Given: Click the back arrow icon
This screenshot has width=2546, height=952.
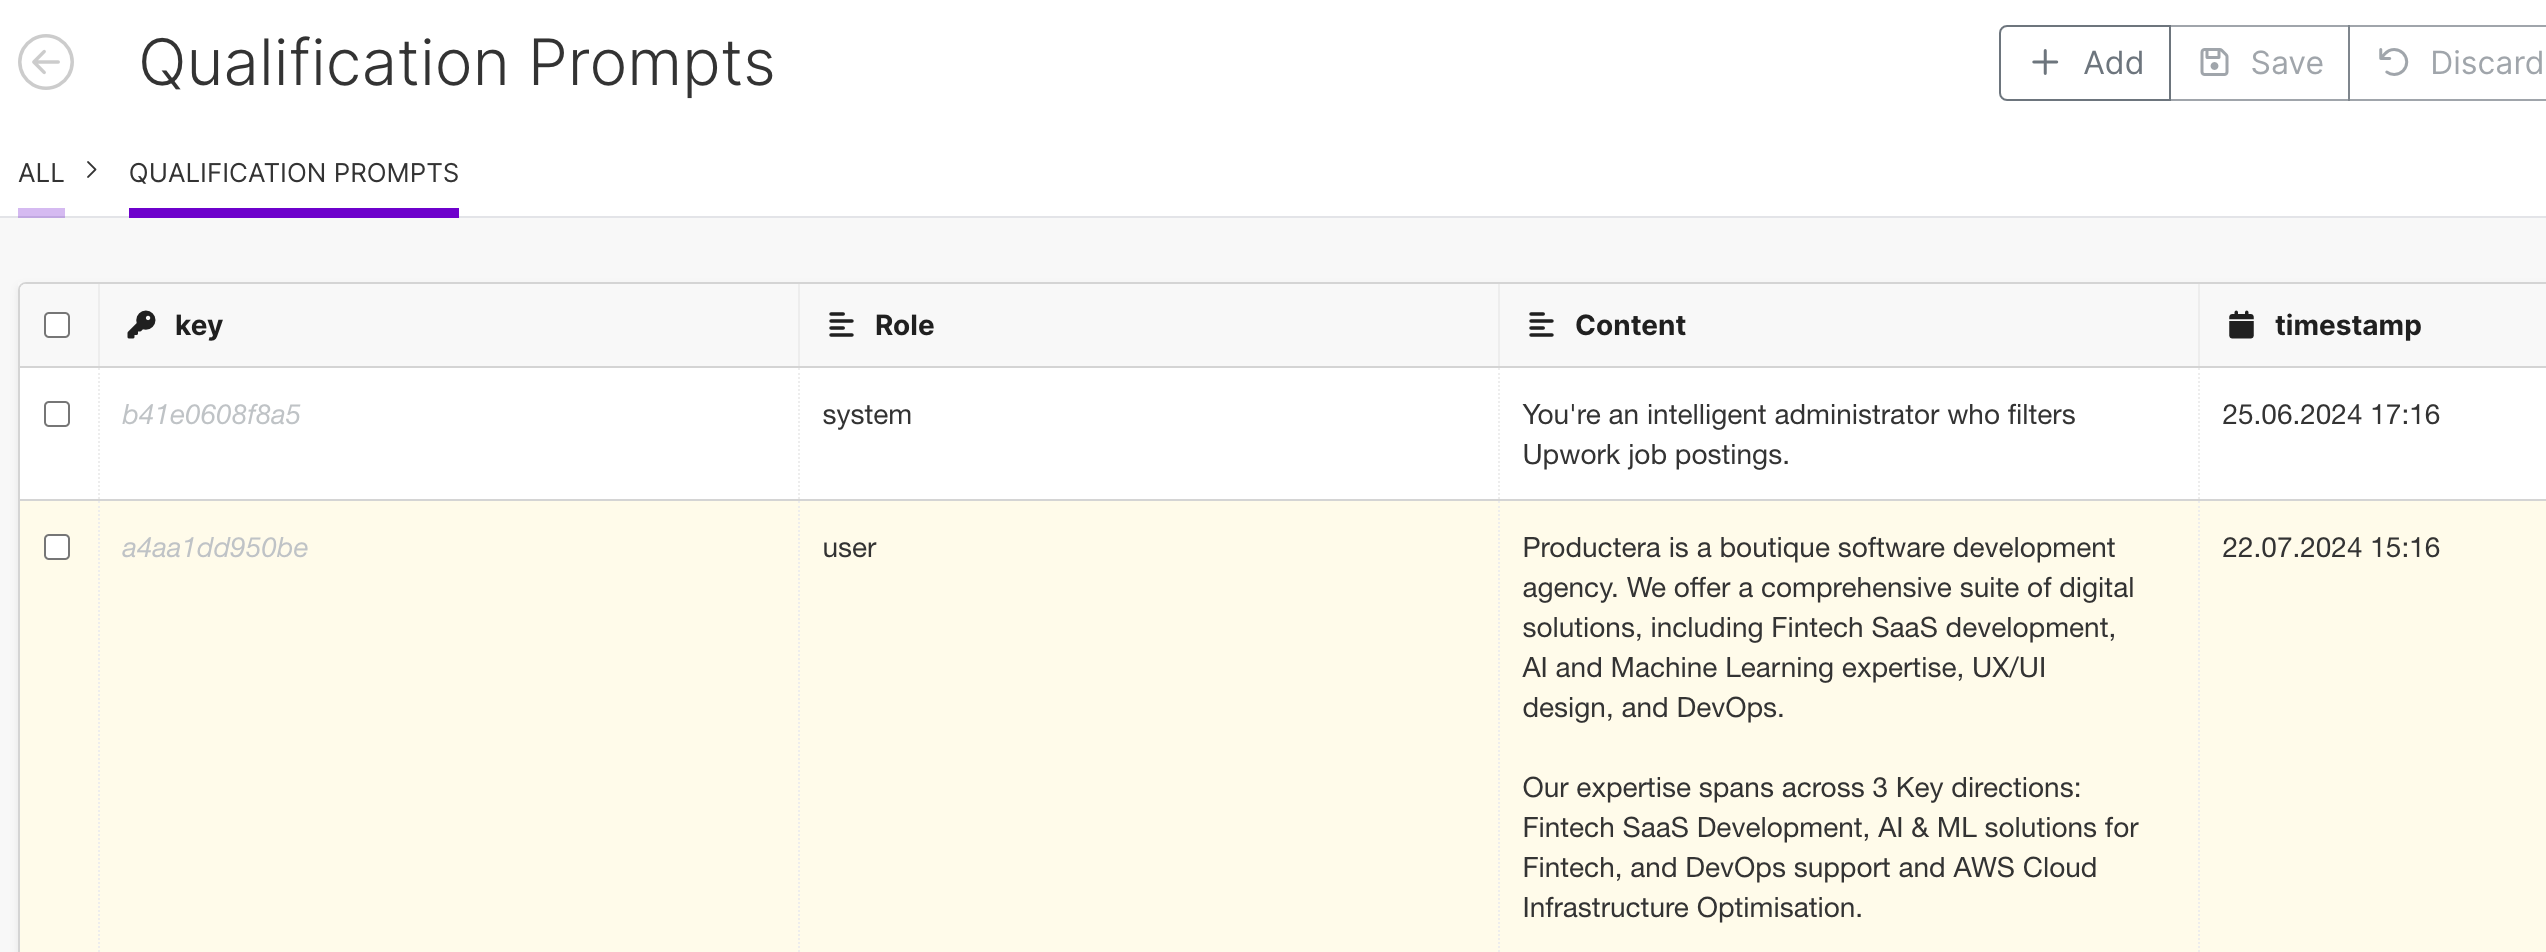Looking at the screenshot, I should [46, 62].
